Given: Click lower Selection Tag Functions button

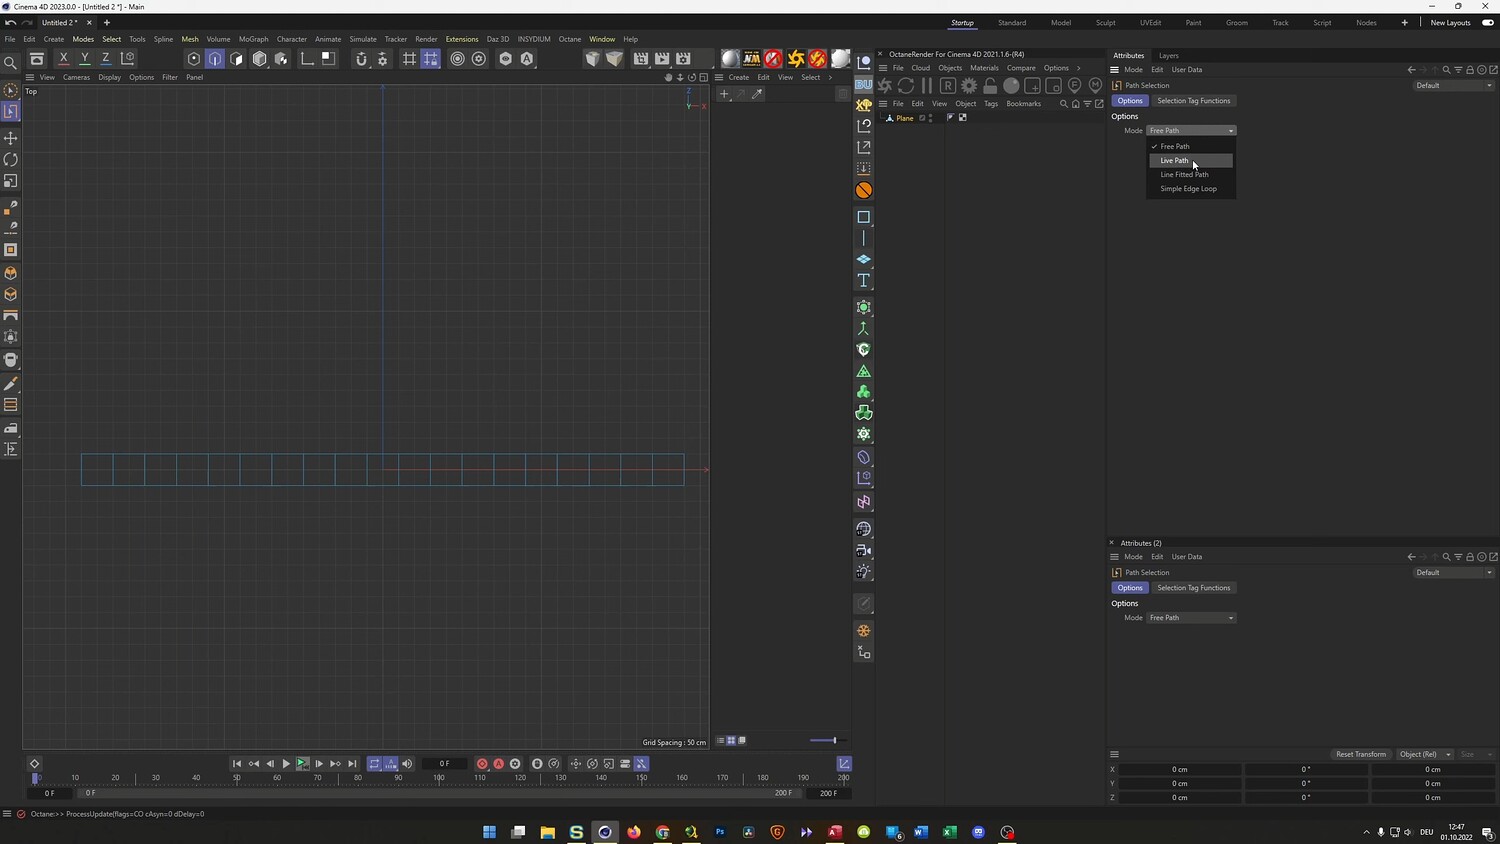Looking at the screenshot, I should [x=1194, y=588].
